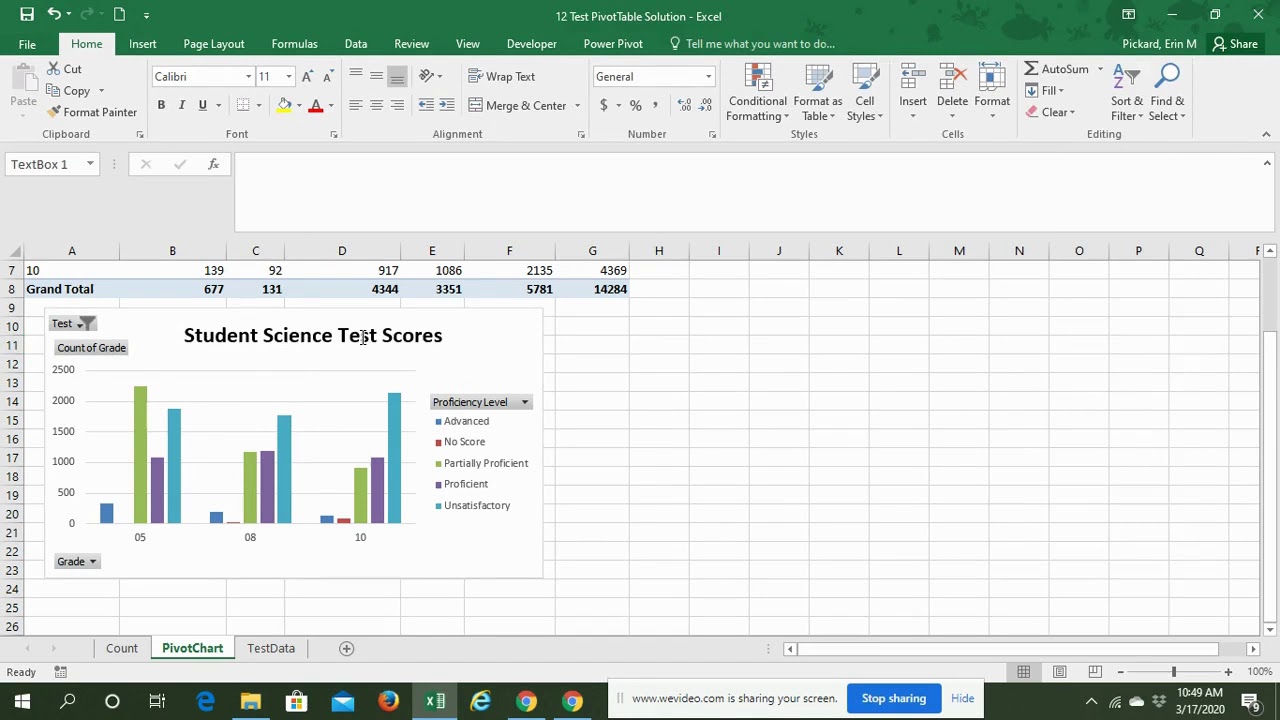Toggle Underline formatting
This screenshot has height=720, width=1280.
202,105
